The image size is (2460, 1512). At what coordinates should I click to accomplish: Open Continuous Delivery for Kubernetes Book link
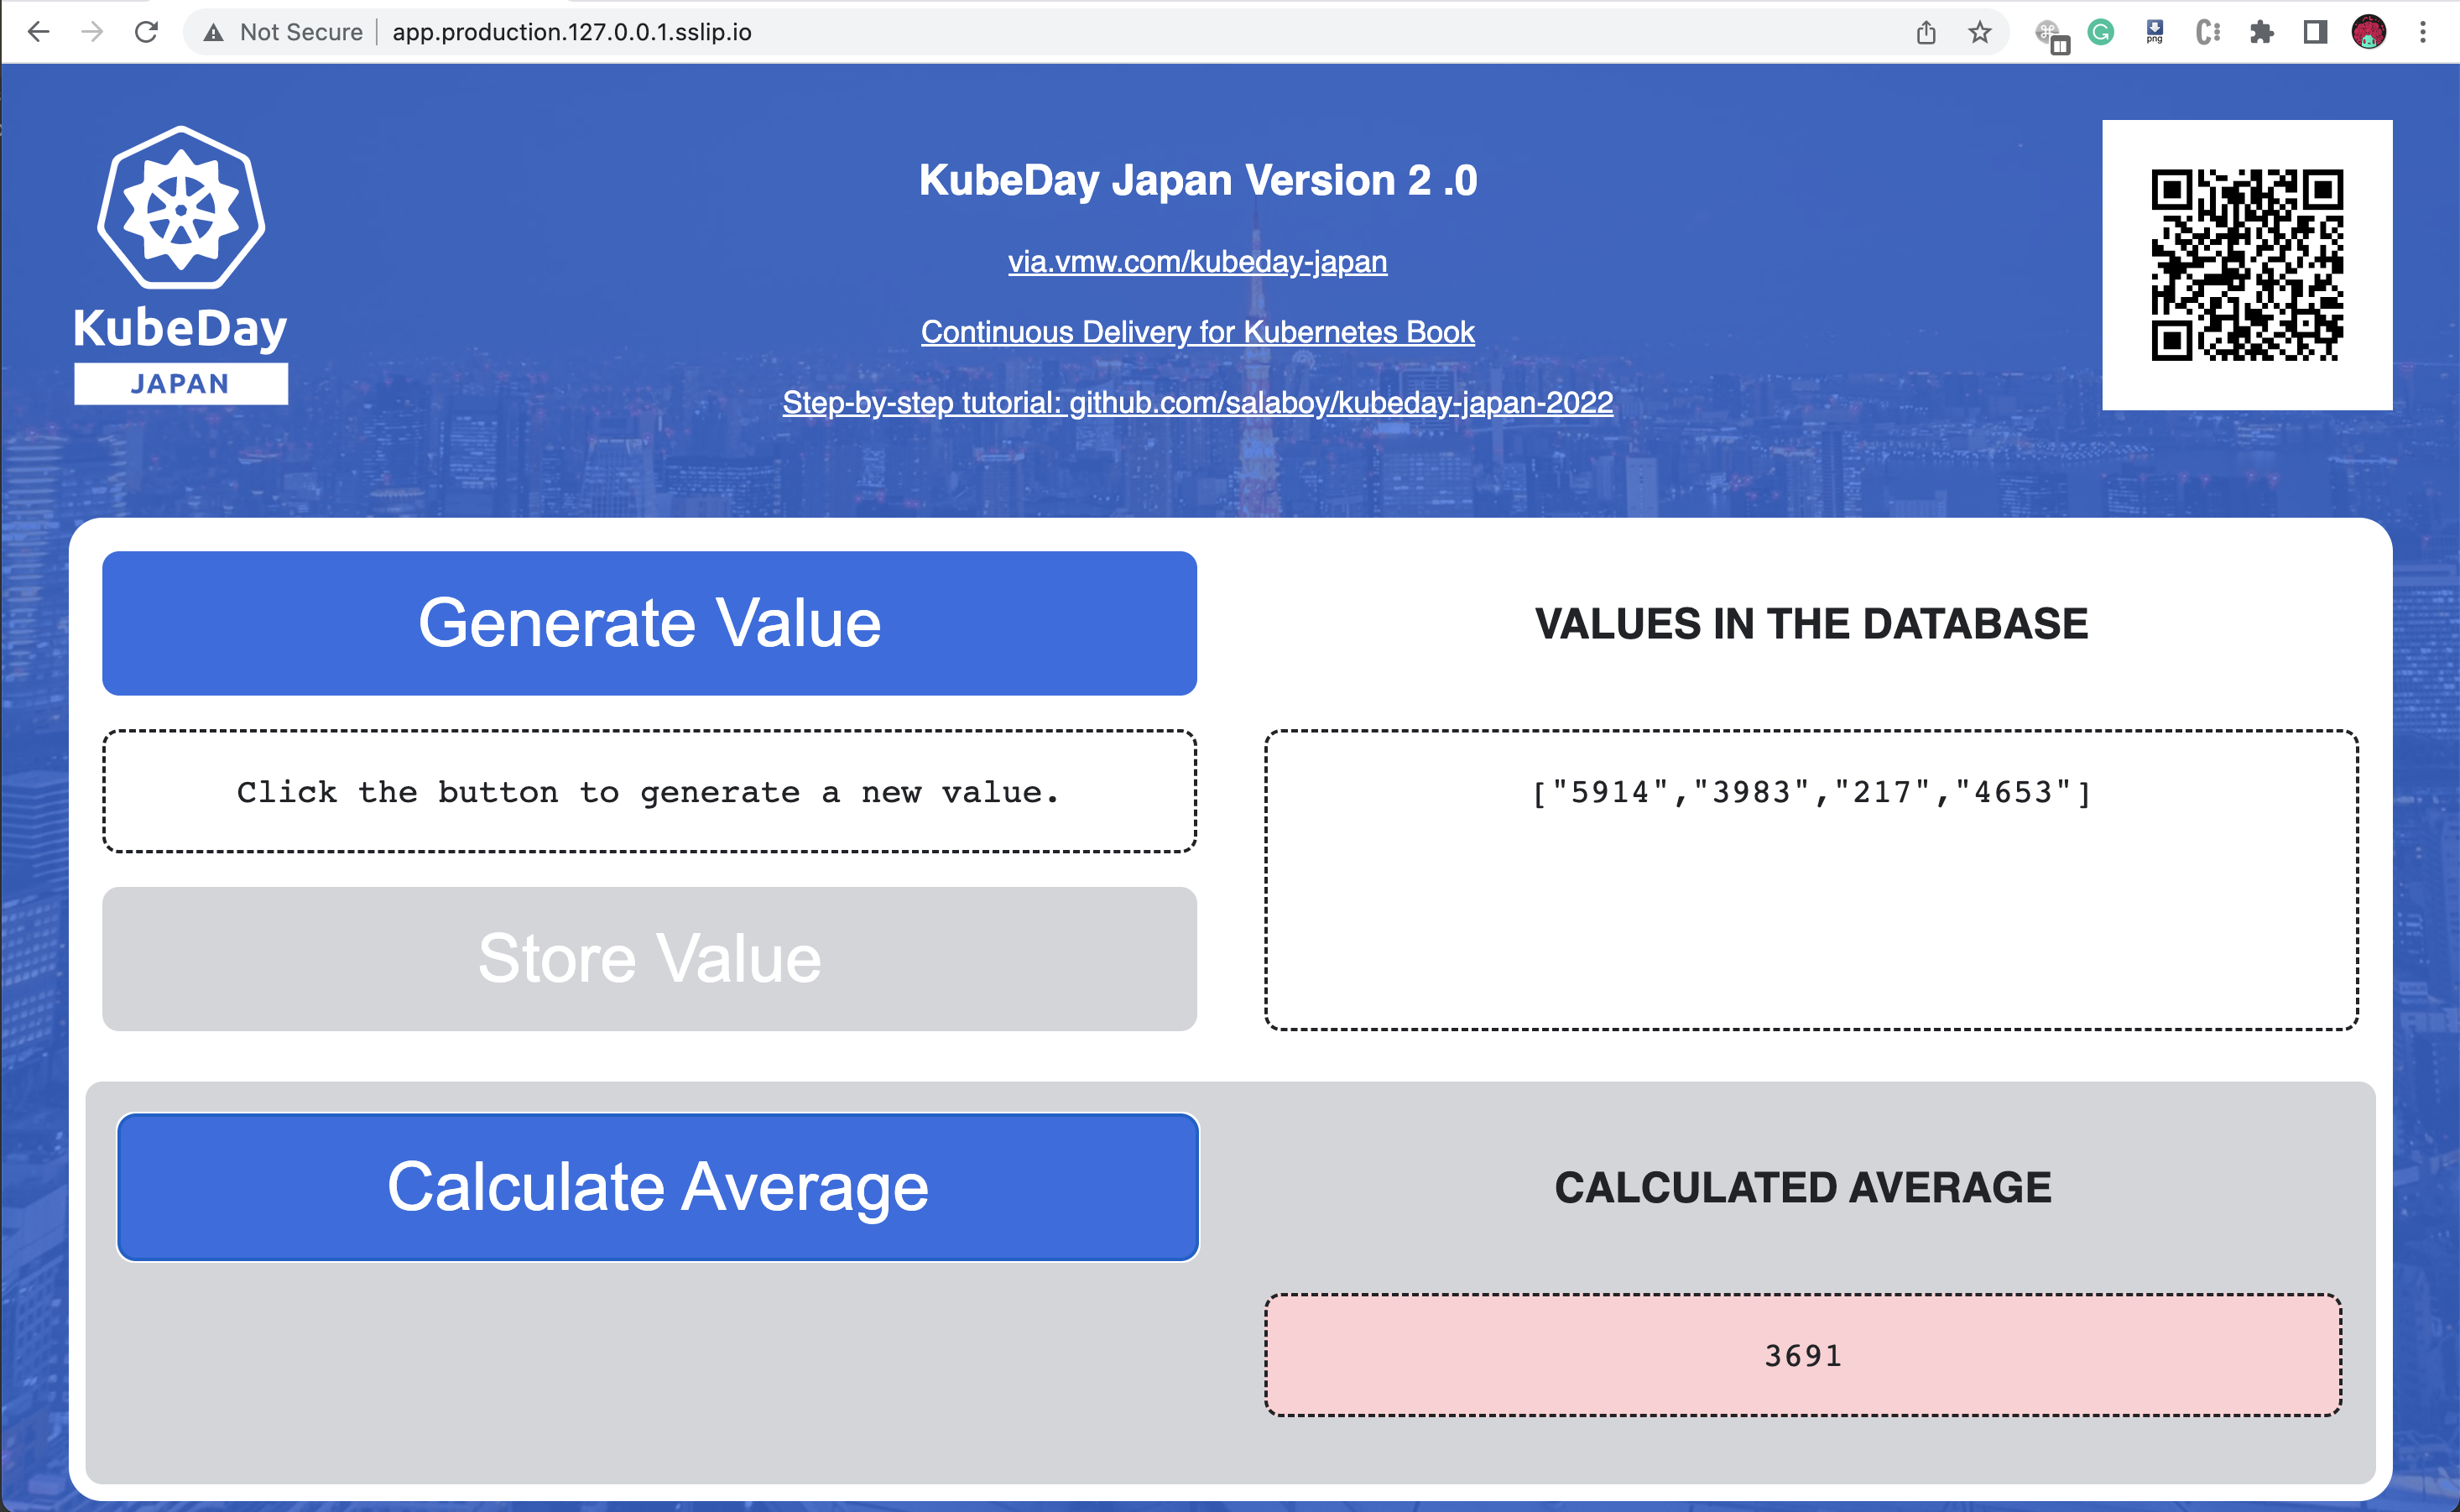(x=1197, y=332)
